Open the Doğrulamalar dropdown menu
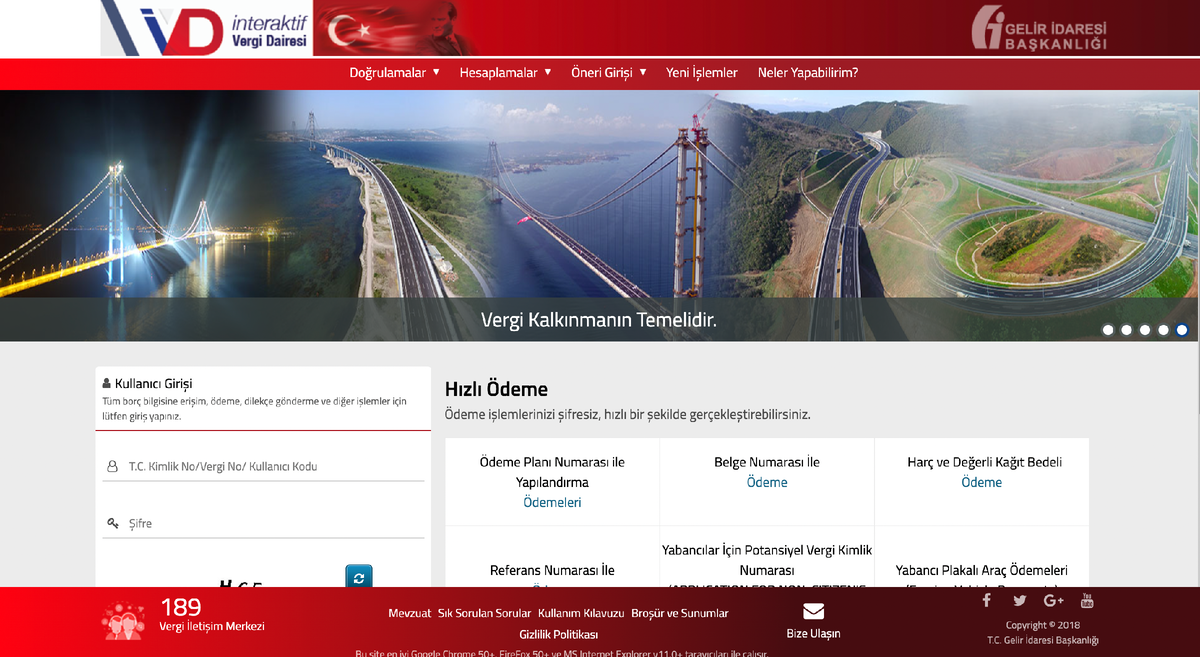Screen dimensions: 1200x657 (394, 73)
